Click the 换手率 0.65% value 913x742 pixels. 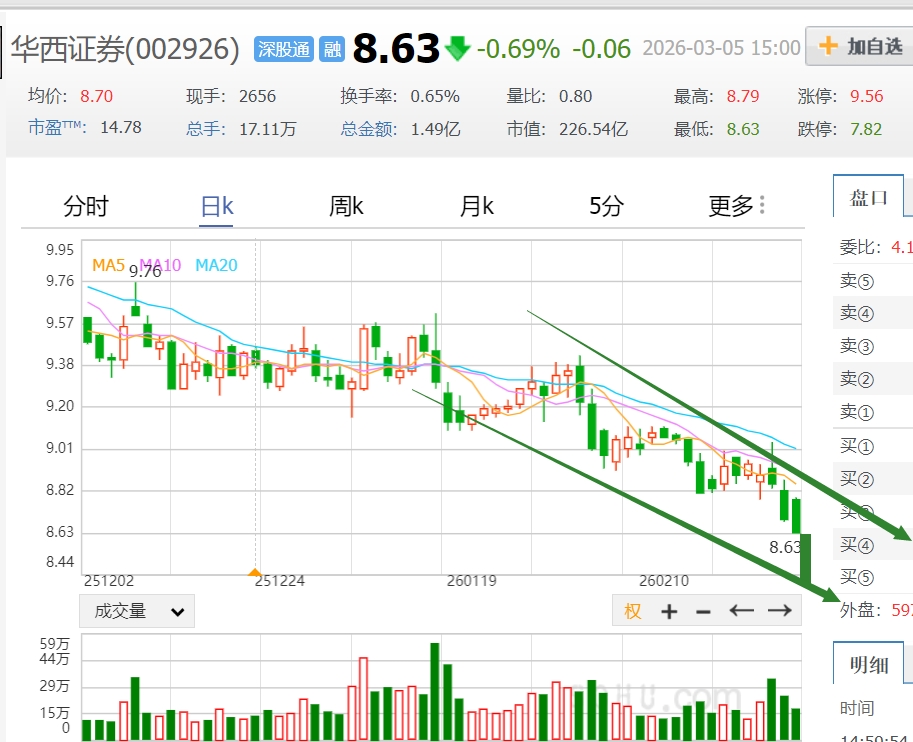tap(435, 96)
